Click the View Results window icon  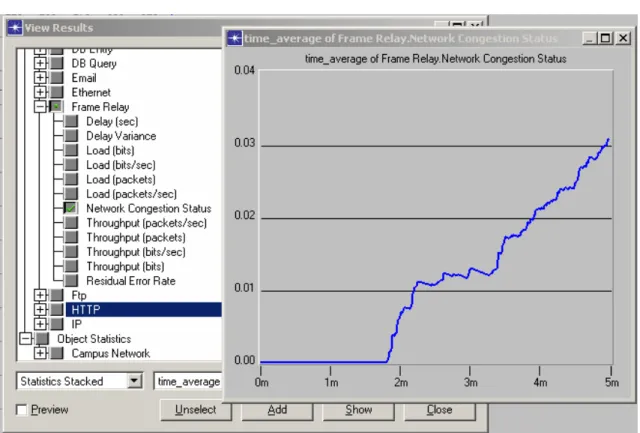[x=15, y=28]
